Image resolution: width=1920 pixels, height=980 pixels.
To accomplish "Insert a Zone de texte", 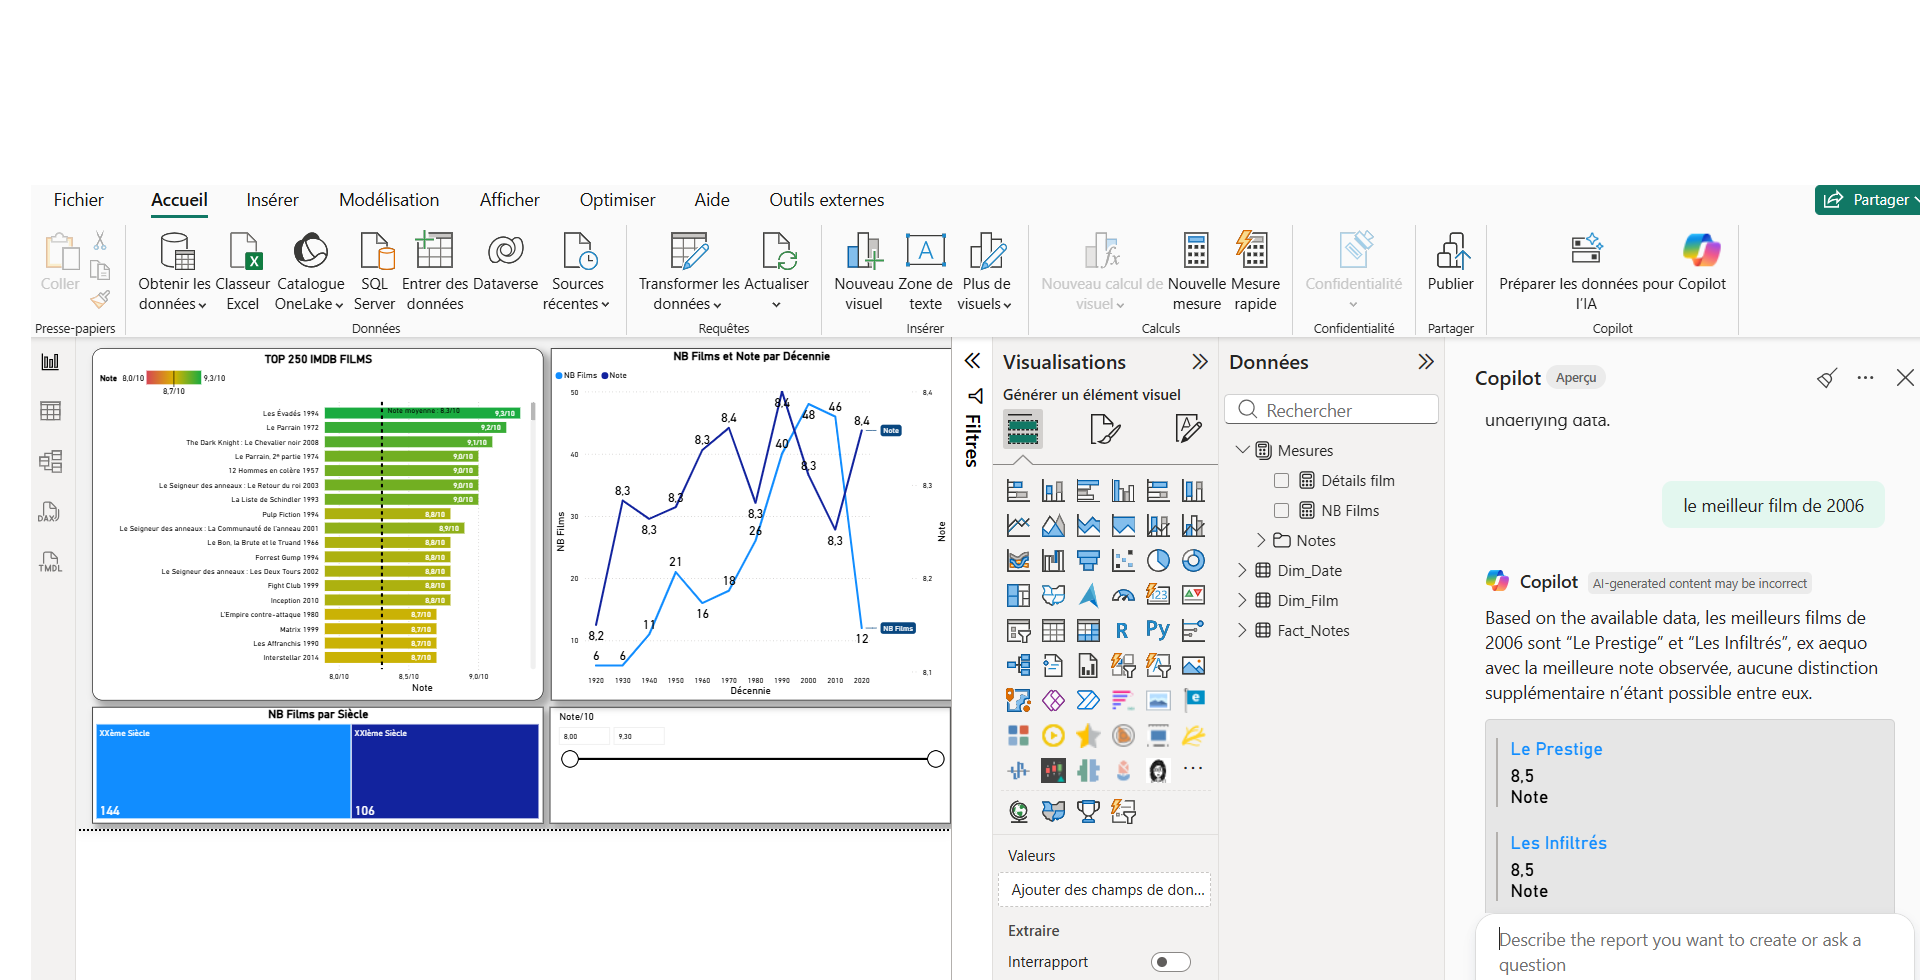I will [x=925, y=272].
